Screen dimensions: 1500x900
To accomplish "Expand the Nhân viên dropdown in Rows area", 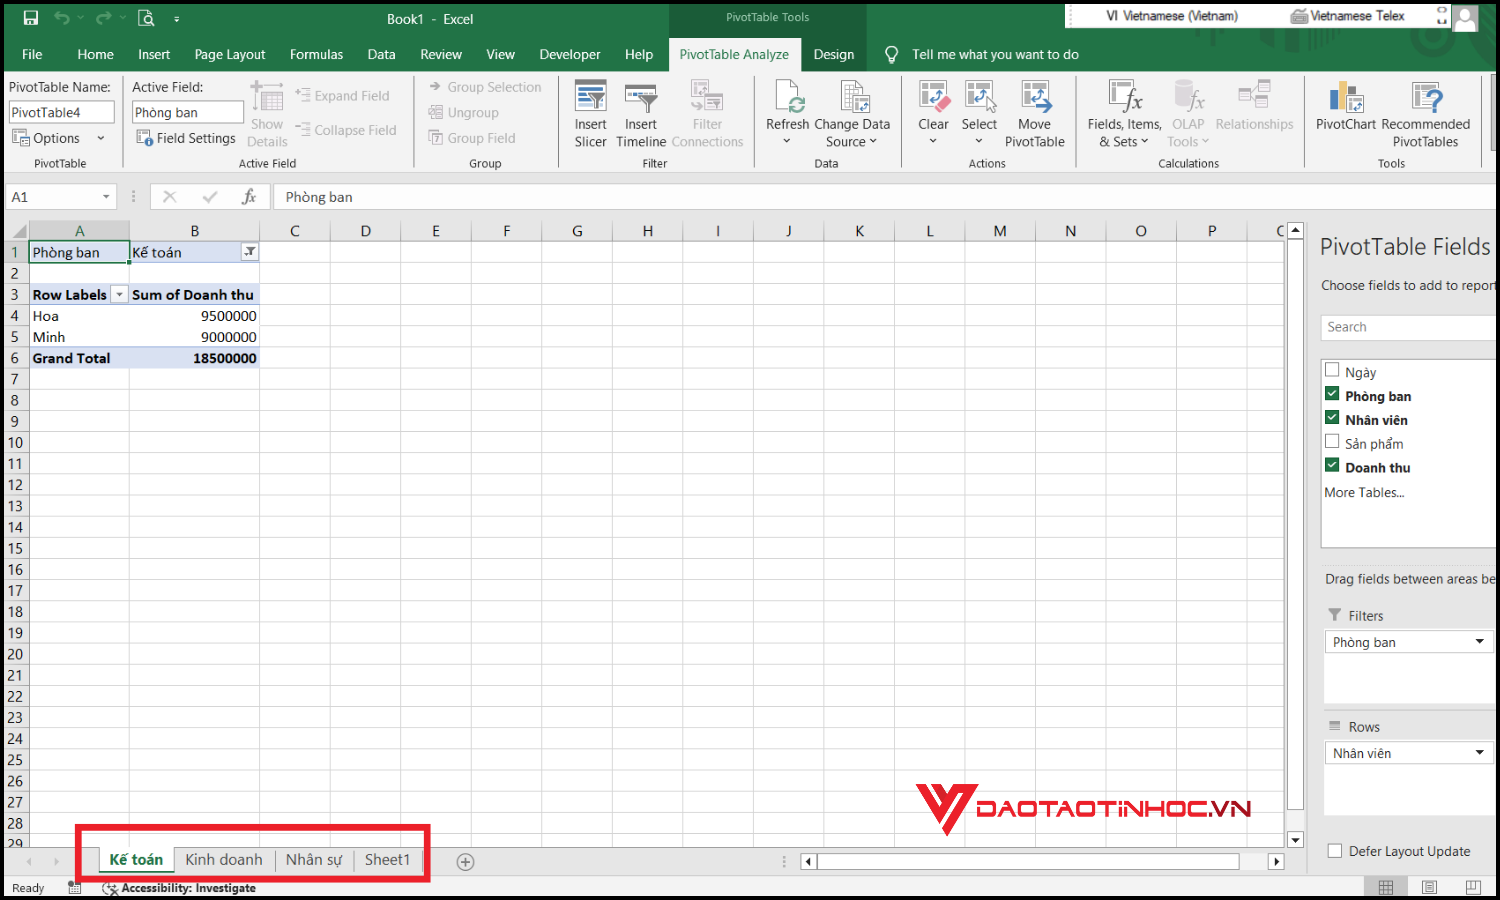I will (x=1480, y=752).
